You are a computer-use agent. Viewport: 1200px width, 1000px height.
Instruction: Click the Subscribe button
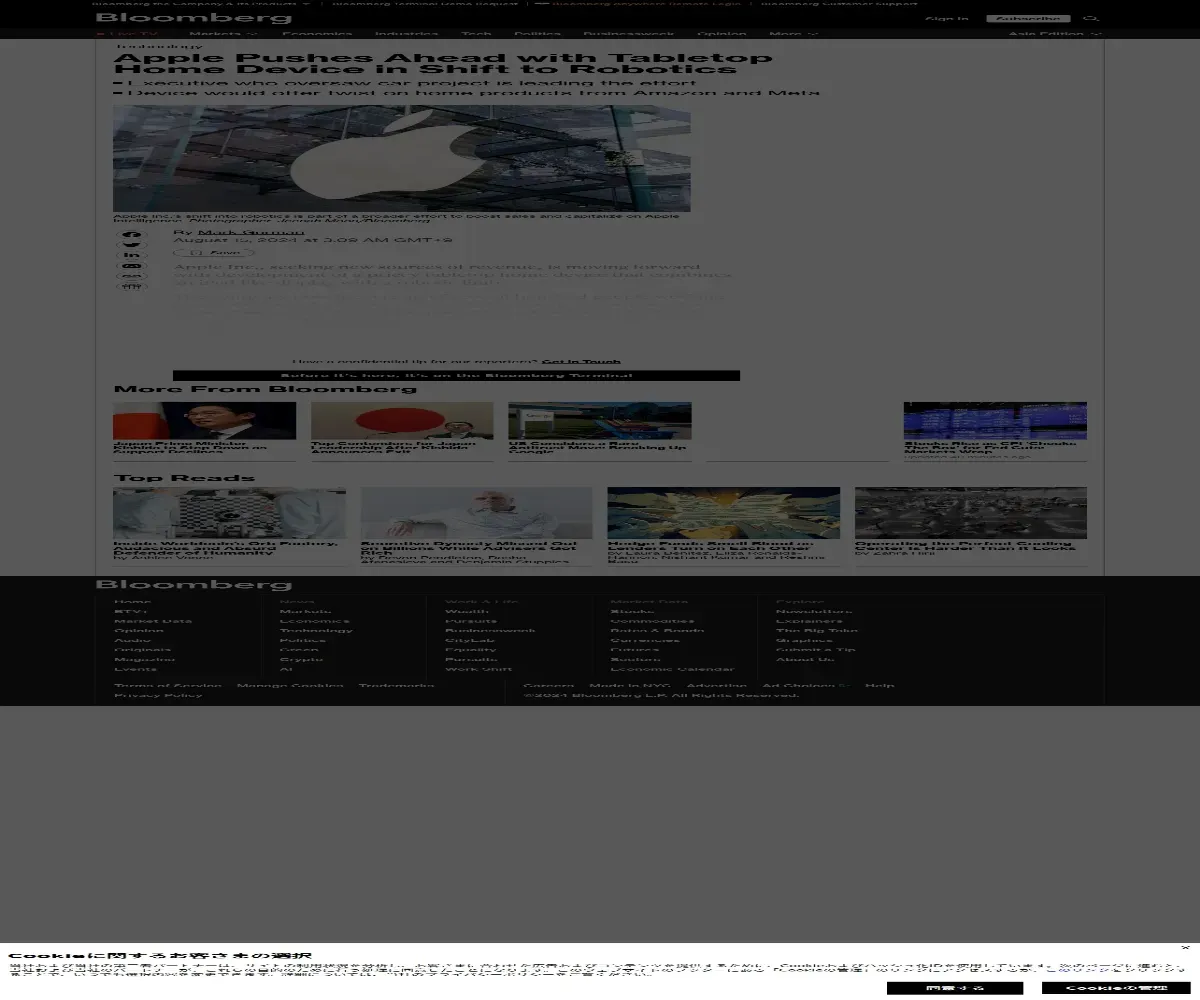click(1028, 18)
